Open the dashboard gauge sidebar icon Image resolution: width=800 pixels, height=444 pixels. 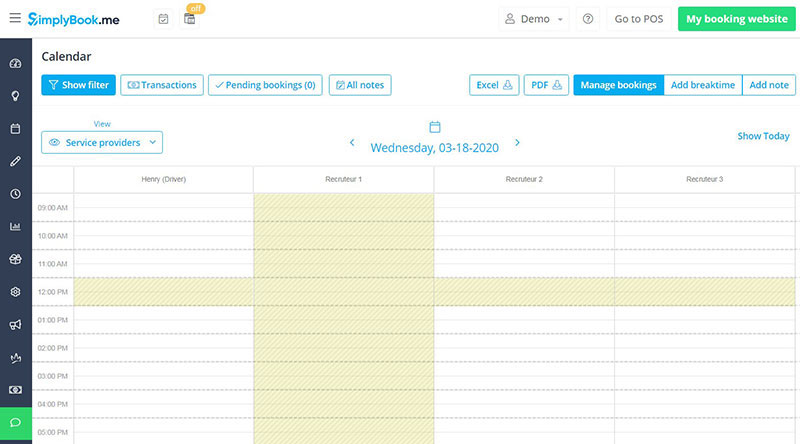pyautogui.click(x=15, y=63)
